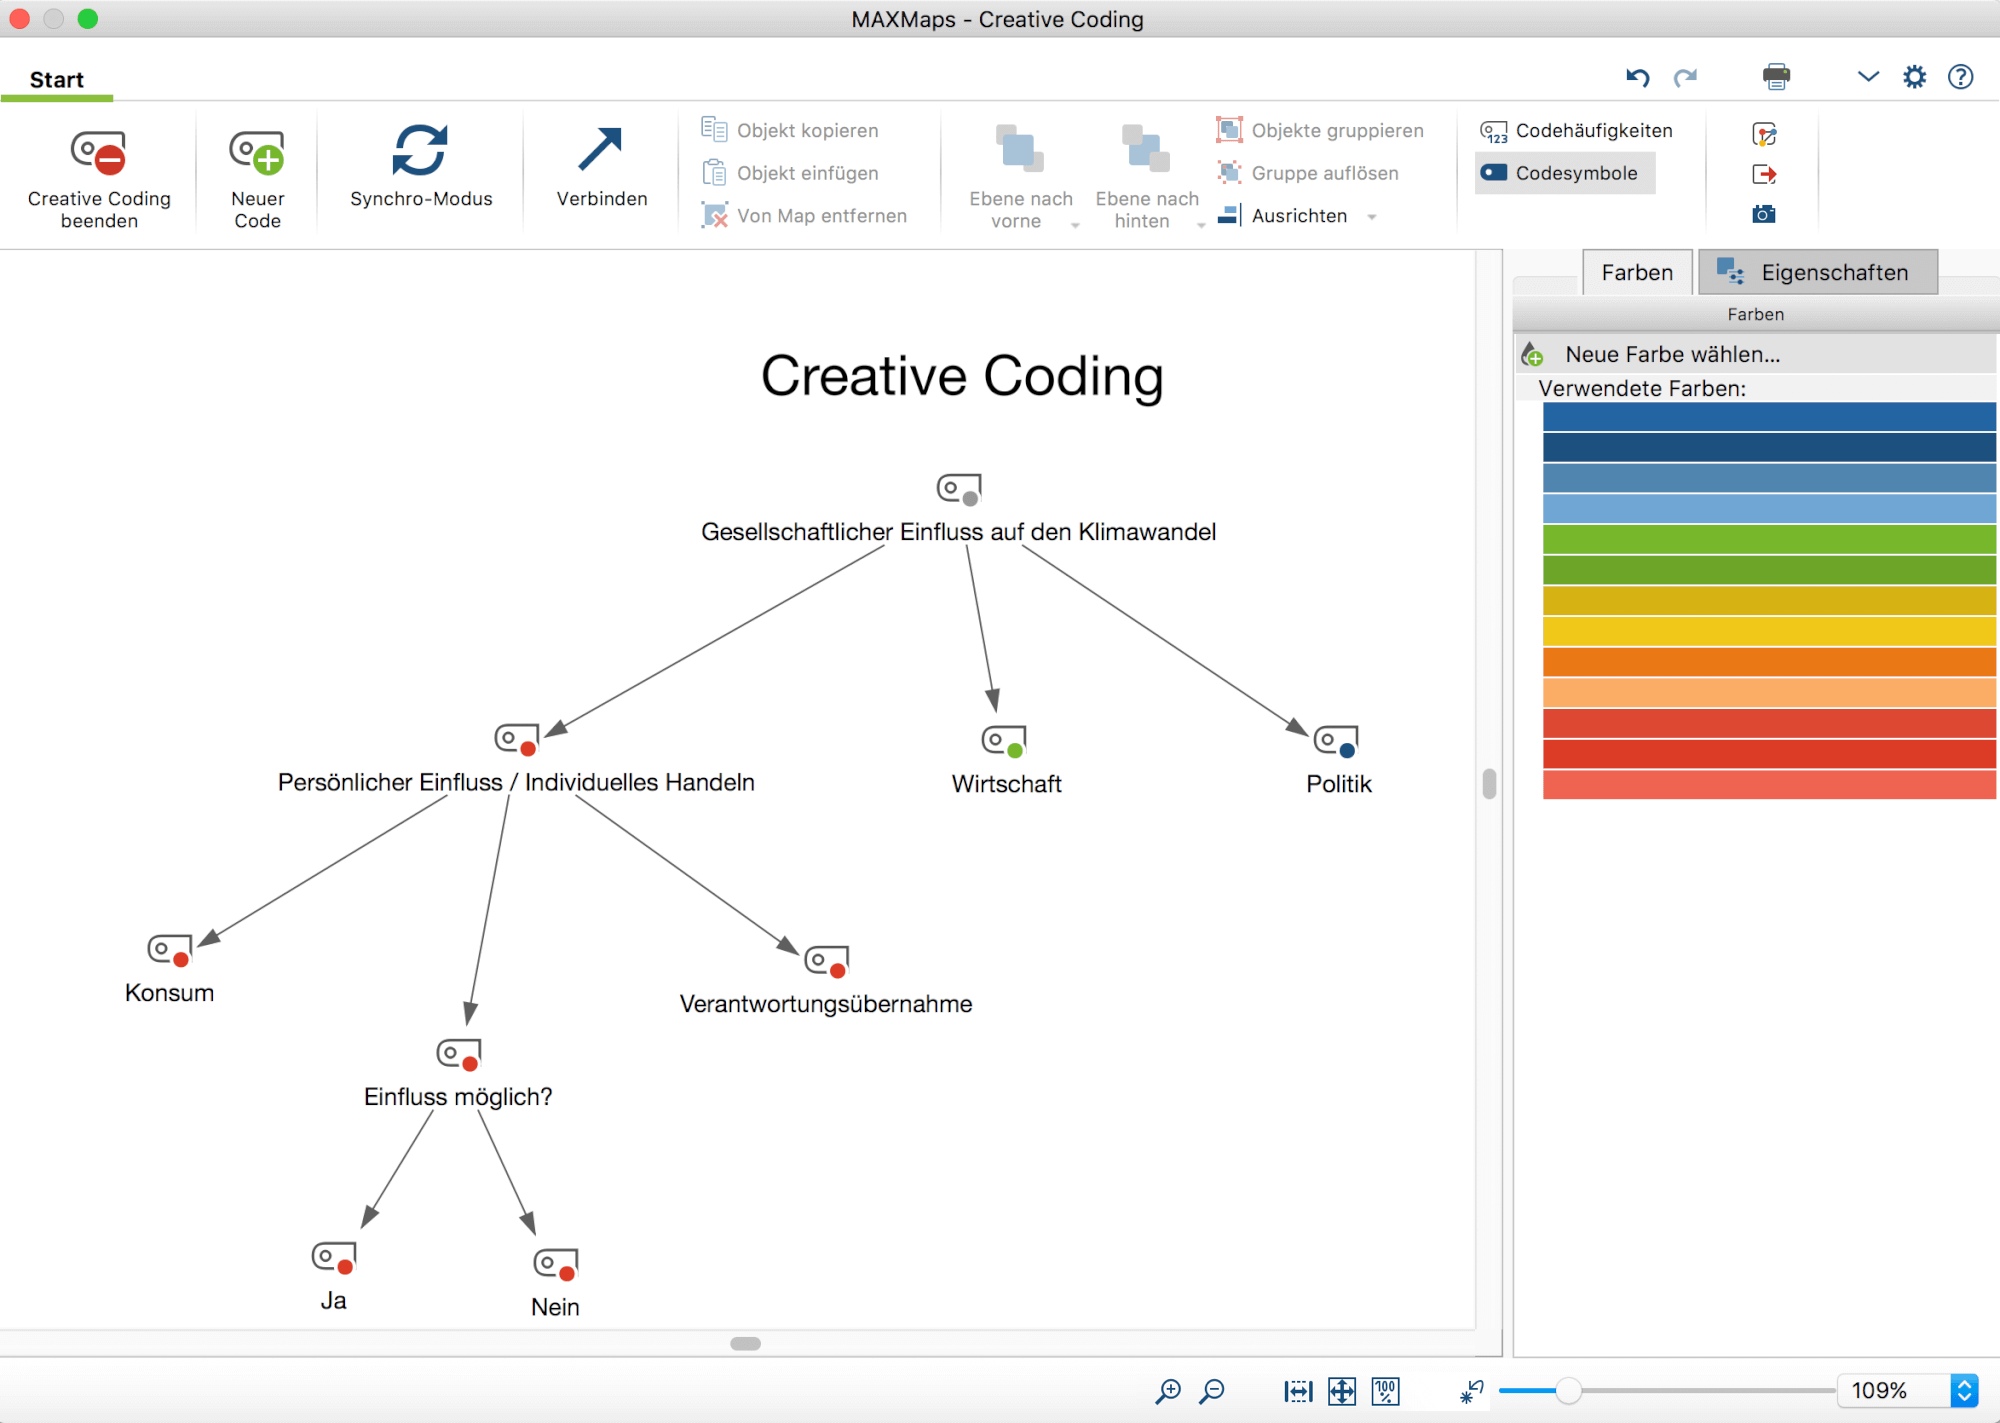Click Creative Coding beenden icon
Image resolution: width=2000 pixels, height=1423 pixels.
click(98, 153)
